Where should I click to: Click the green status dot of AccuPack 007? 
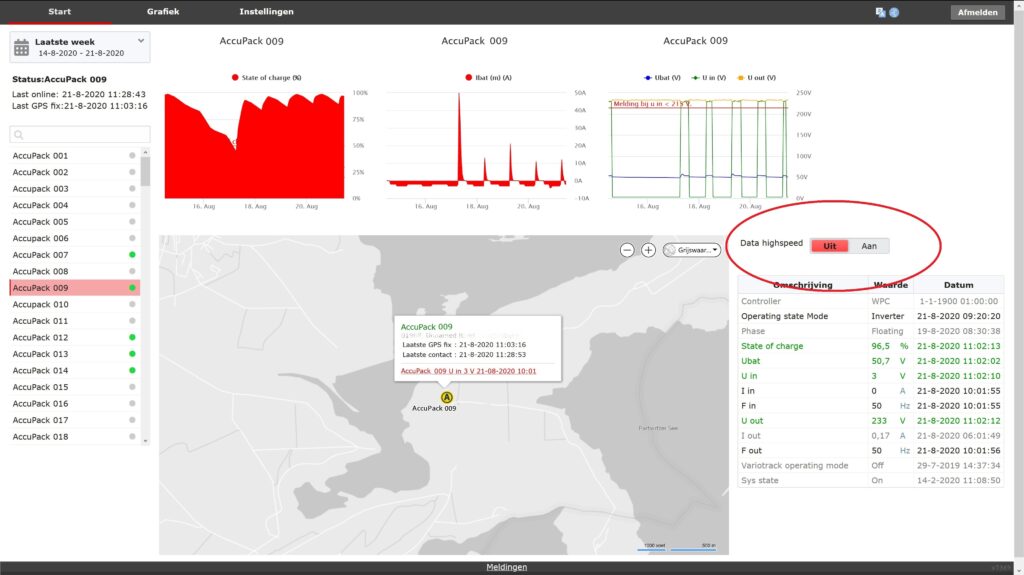132,255
